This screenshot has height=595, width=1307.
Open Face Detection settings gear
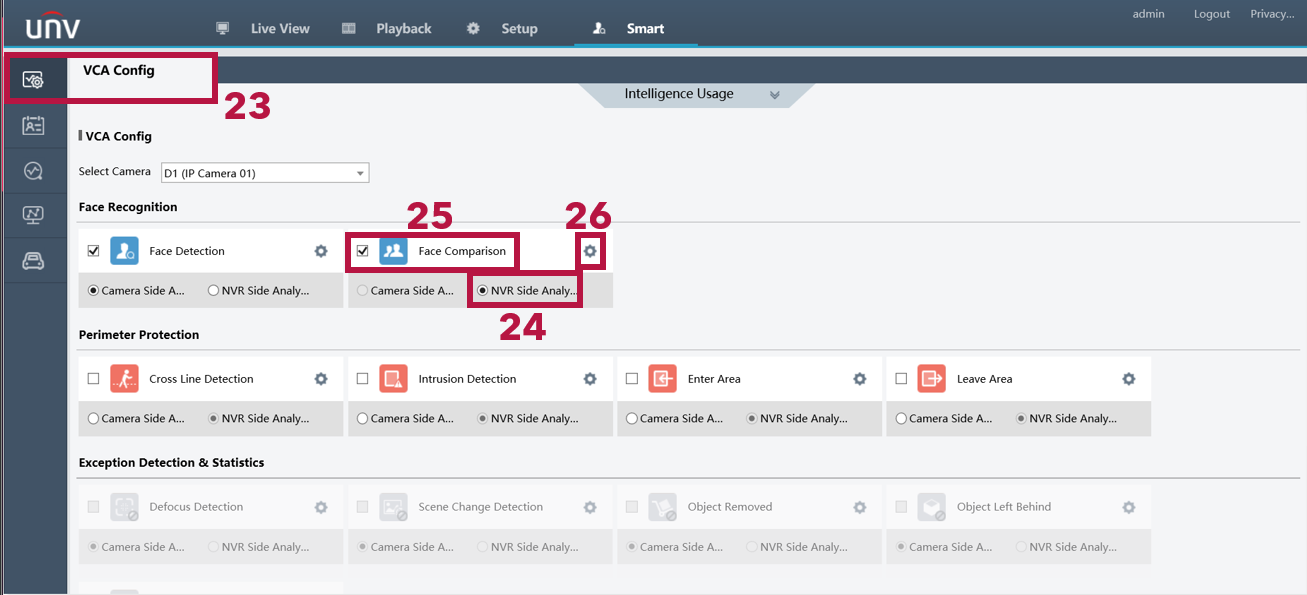[321, 251]
